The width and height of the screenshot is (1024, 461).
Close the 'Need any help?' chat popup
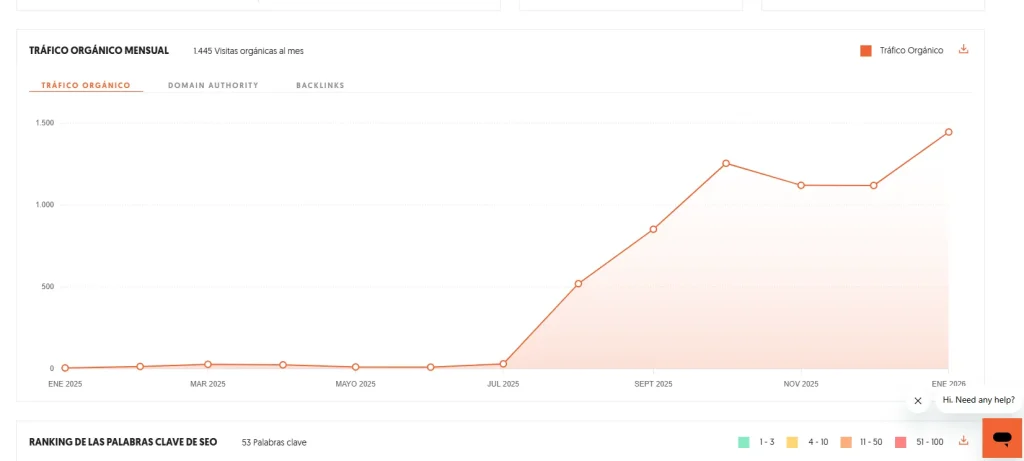(918, 401)
